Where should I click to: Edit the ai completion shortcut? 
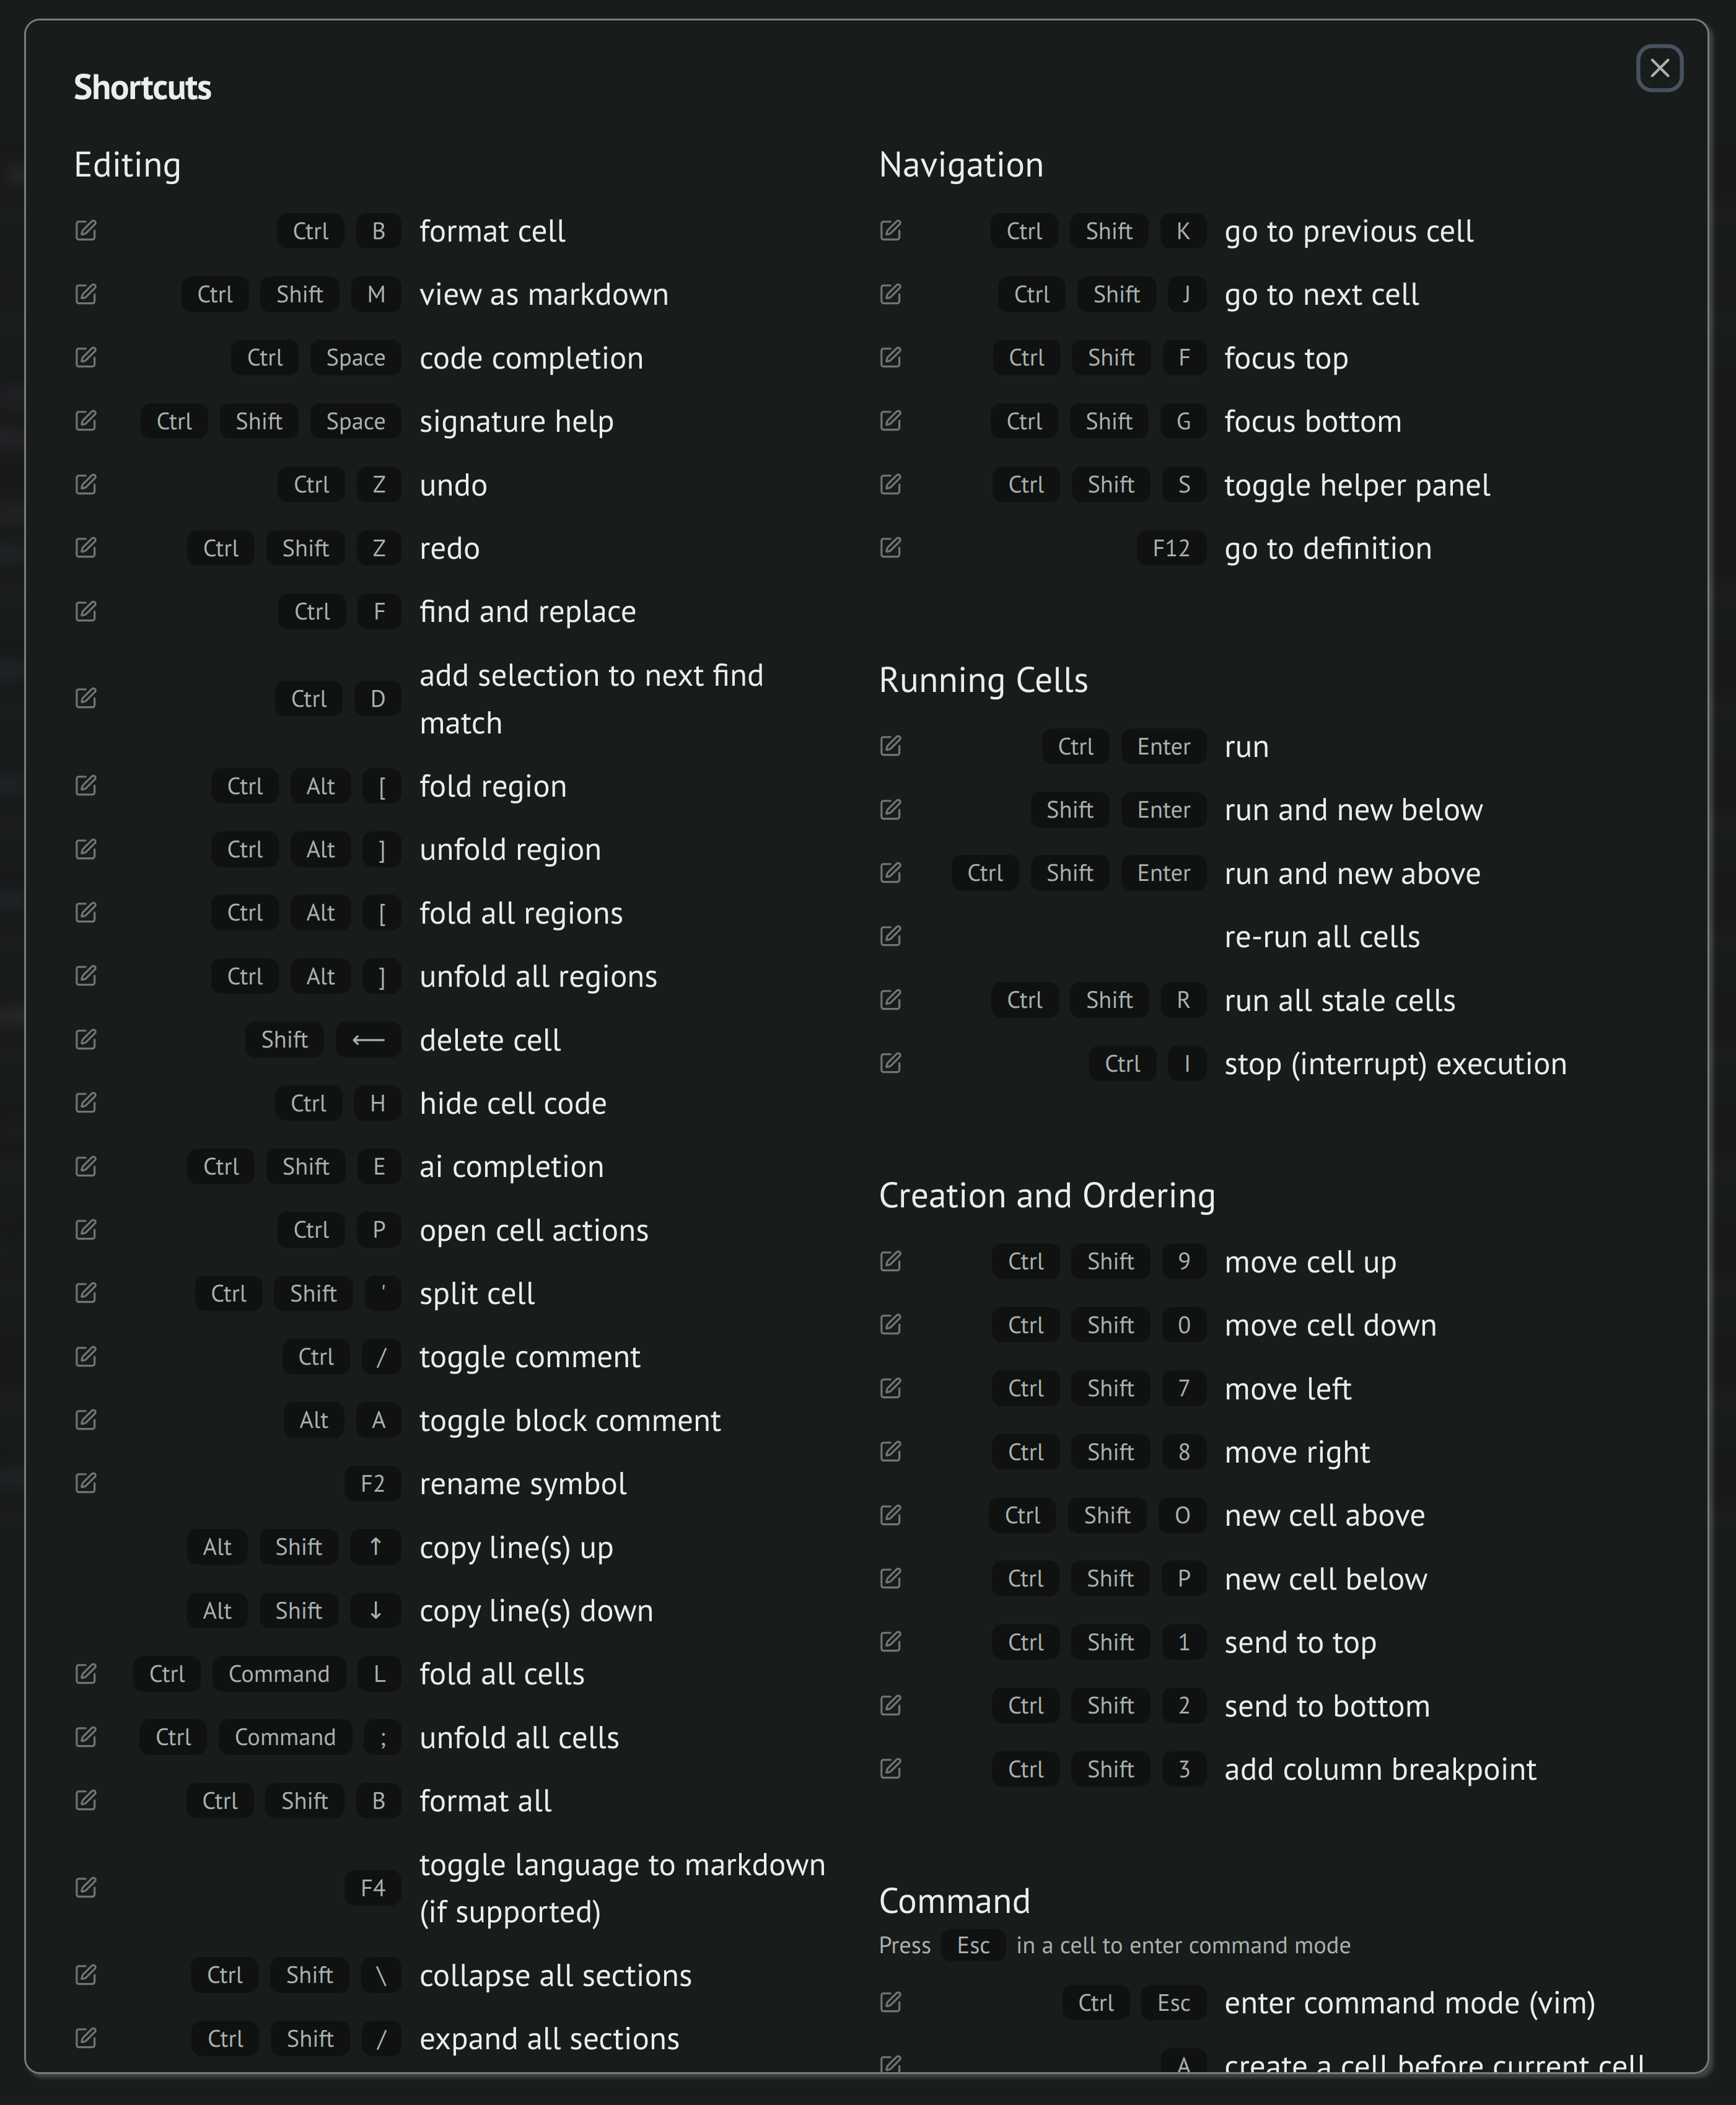coord(86,1166)
